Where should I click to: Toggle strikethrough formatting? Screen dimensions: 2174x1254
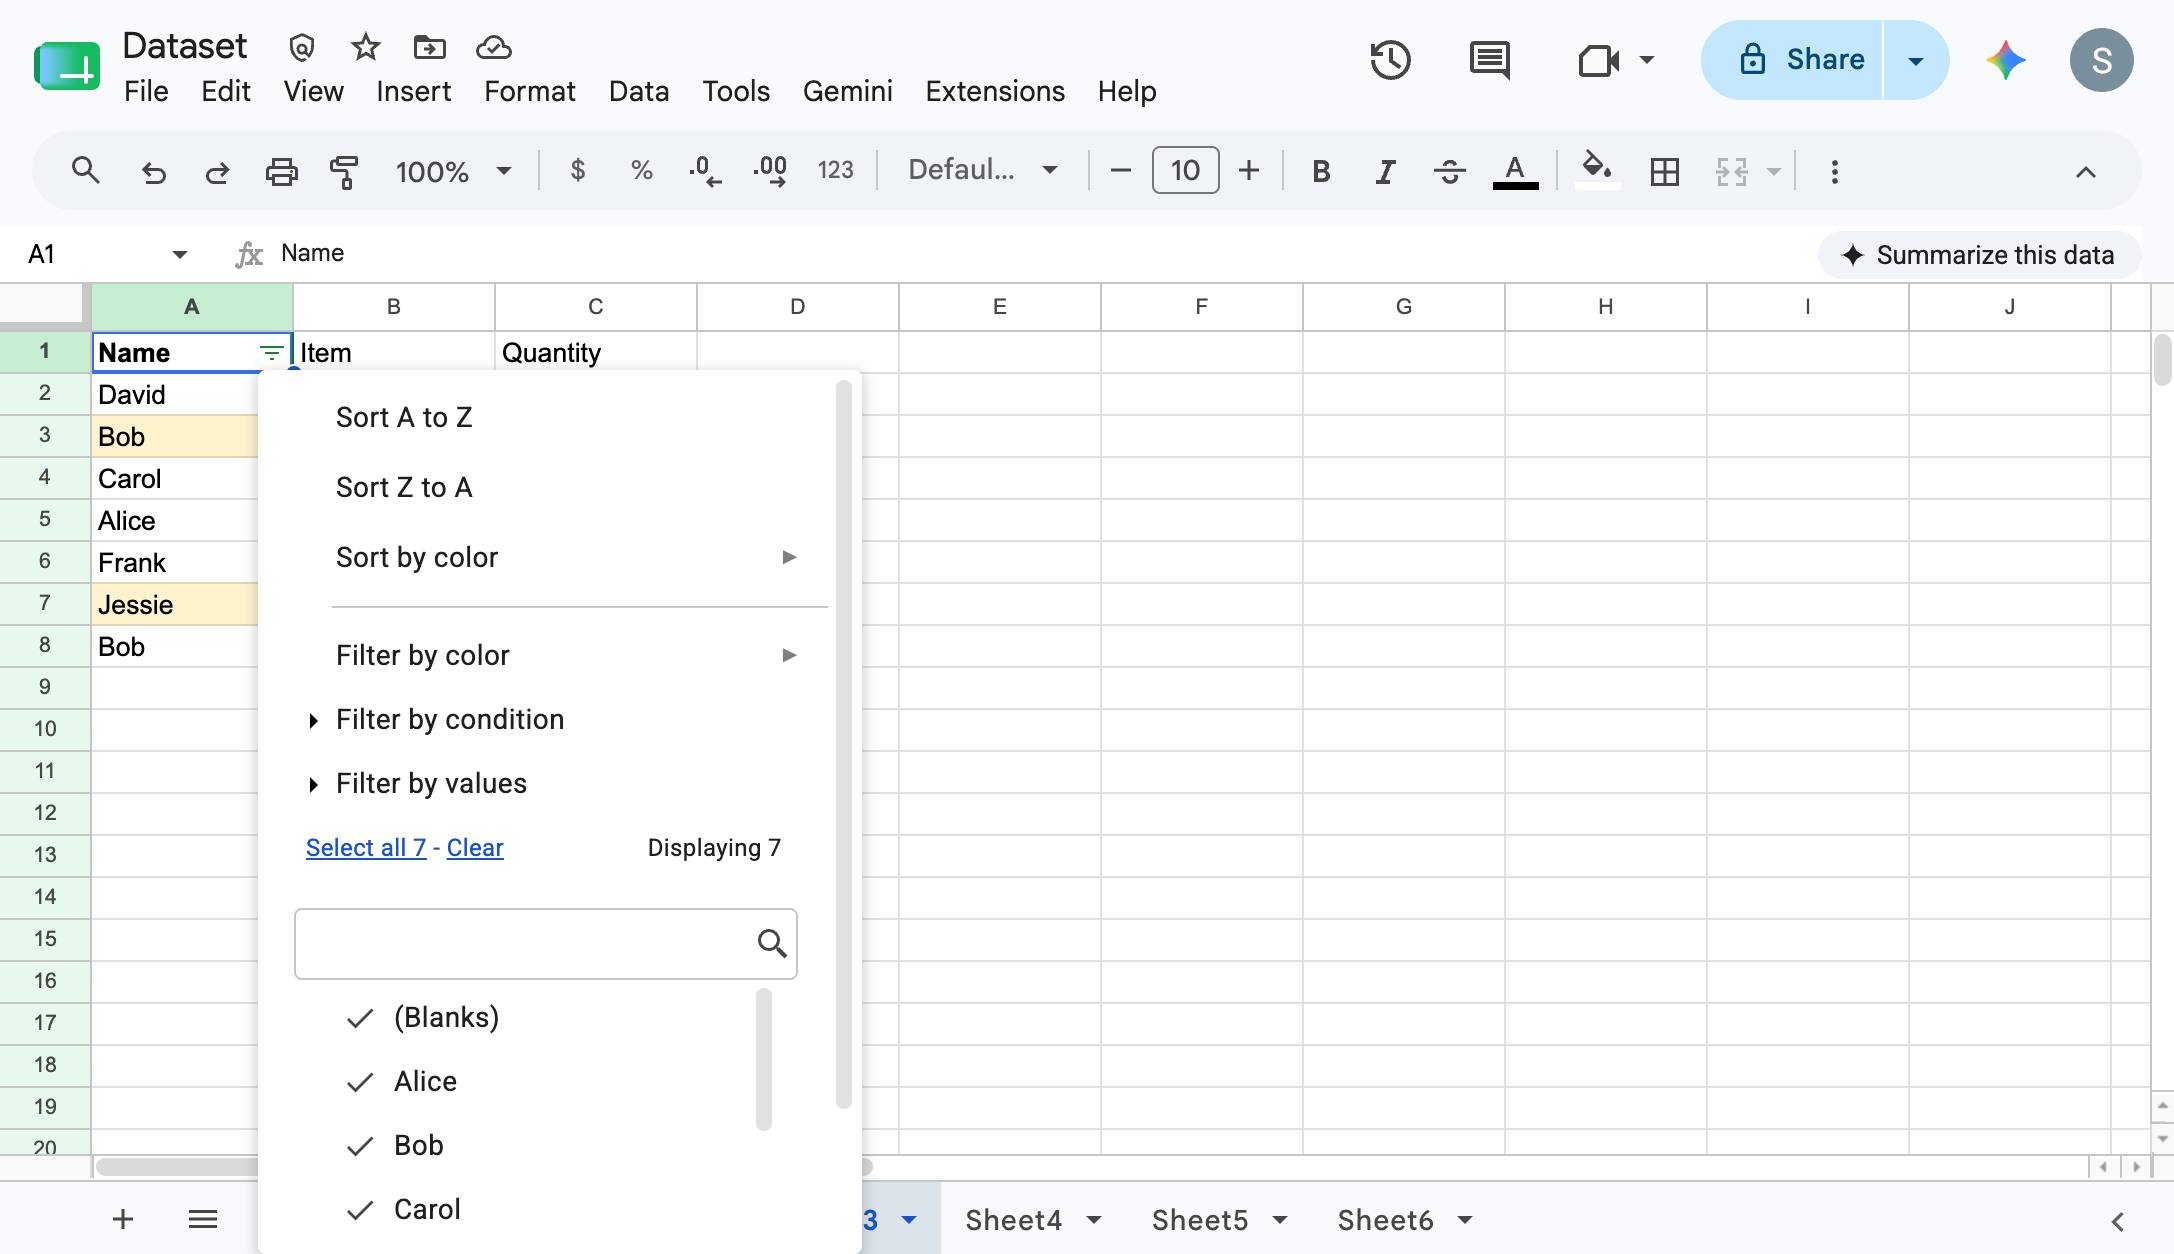(1449, 172)
